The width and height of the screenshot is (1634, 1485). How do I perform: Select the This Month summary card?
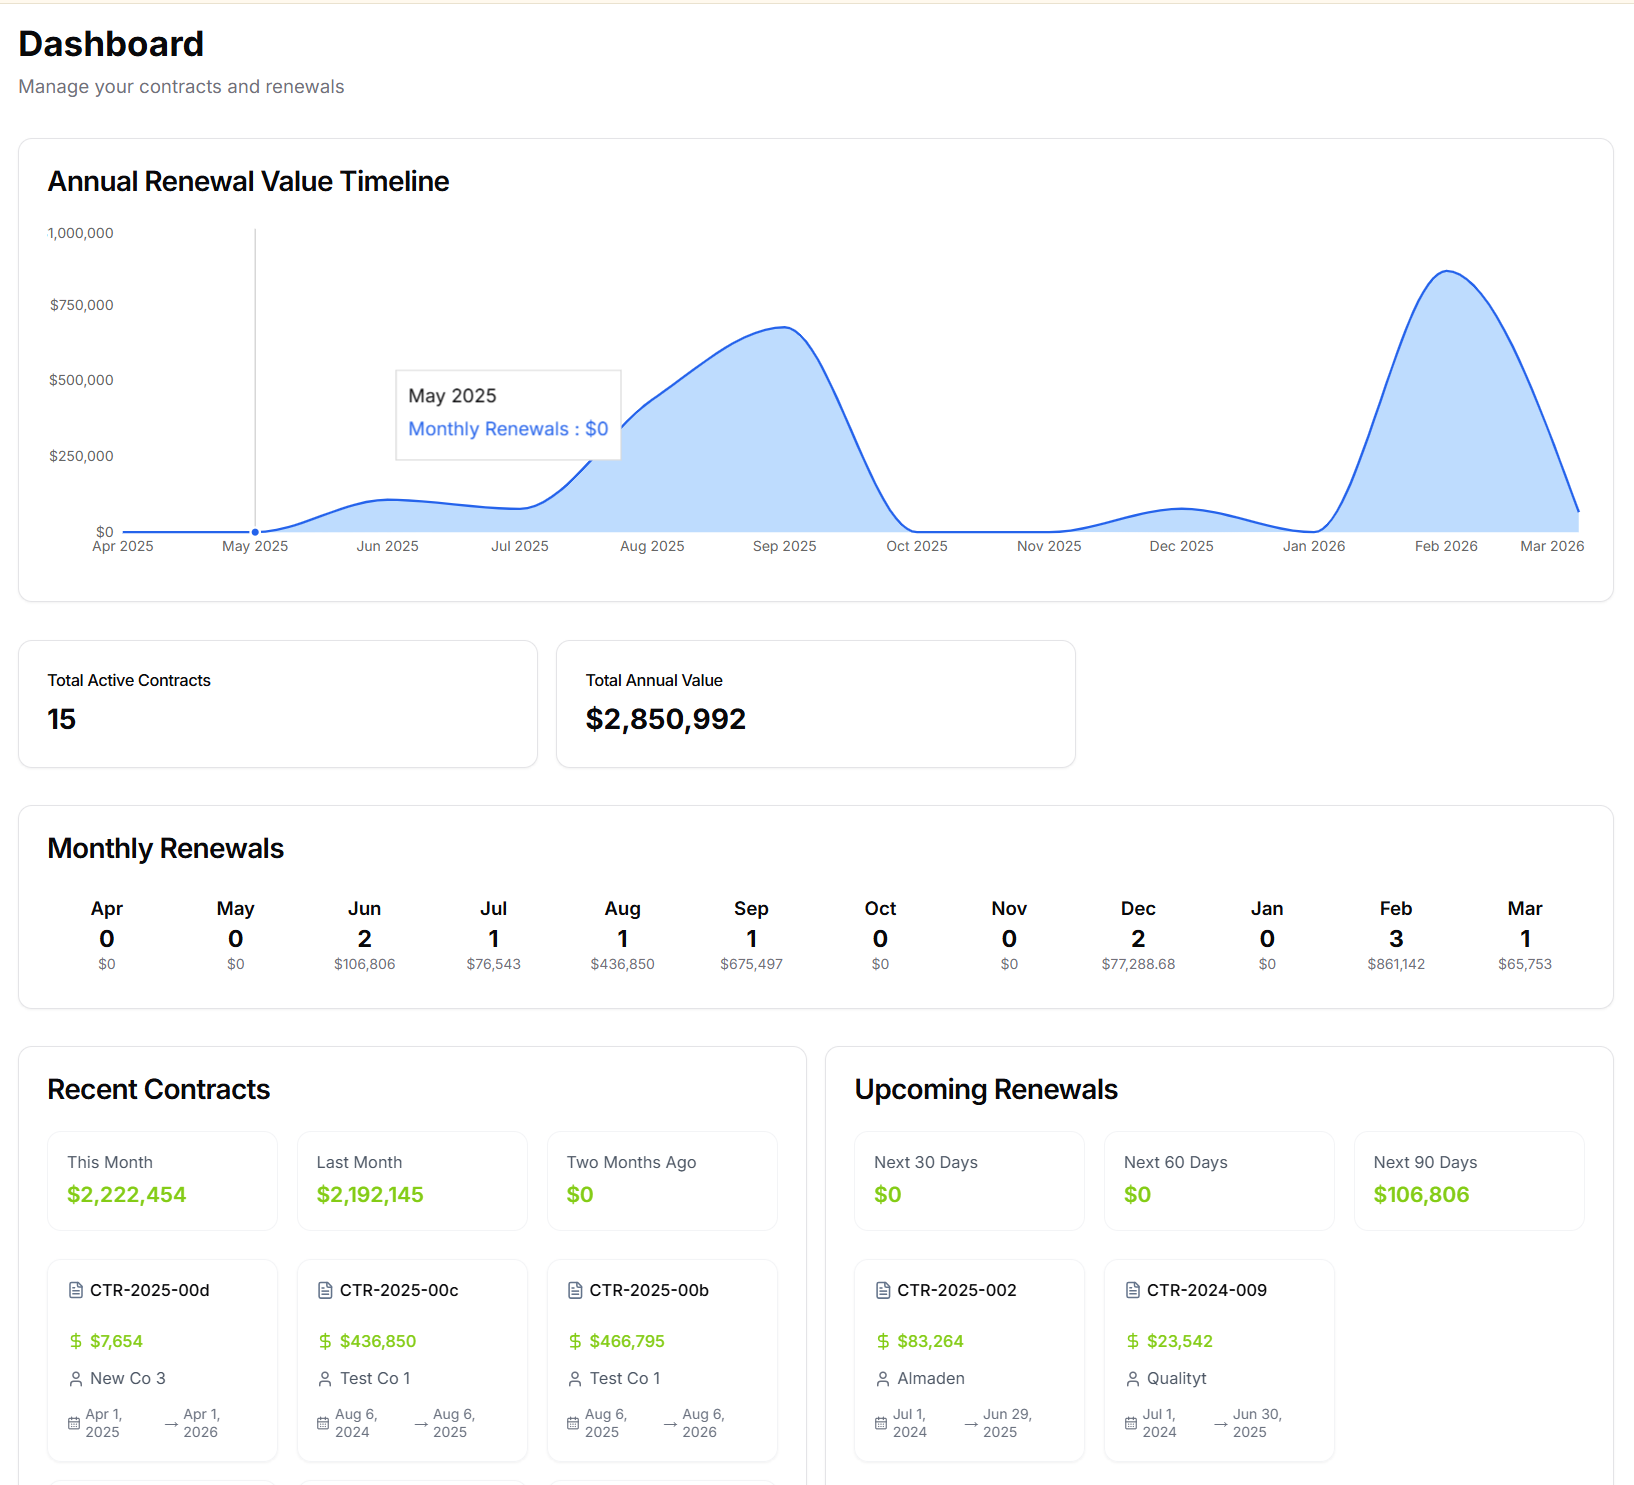[x=162, y=1180]
